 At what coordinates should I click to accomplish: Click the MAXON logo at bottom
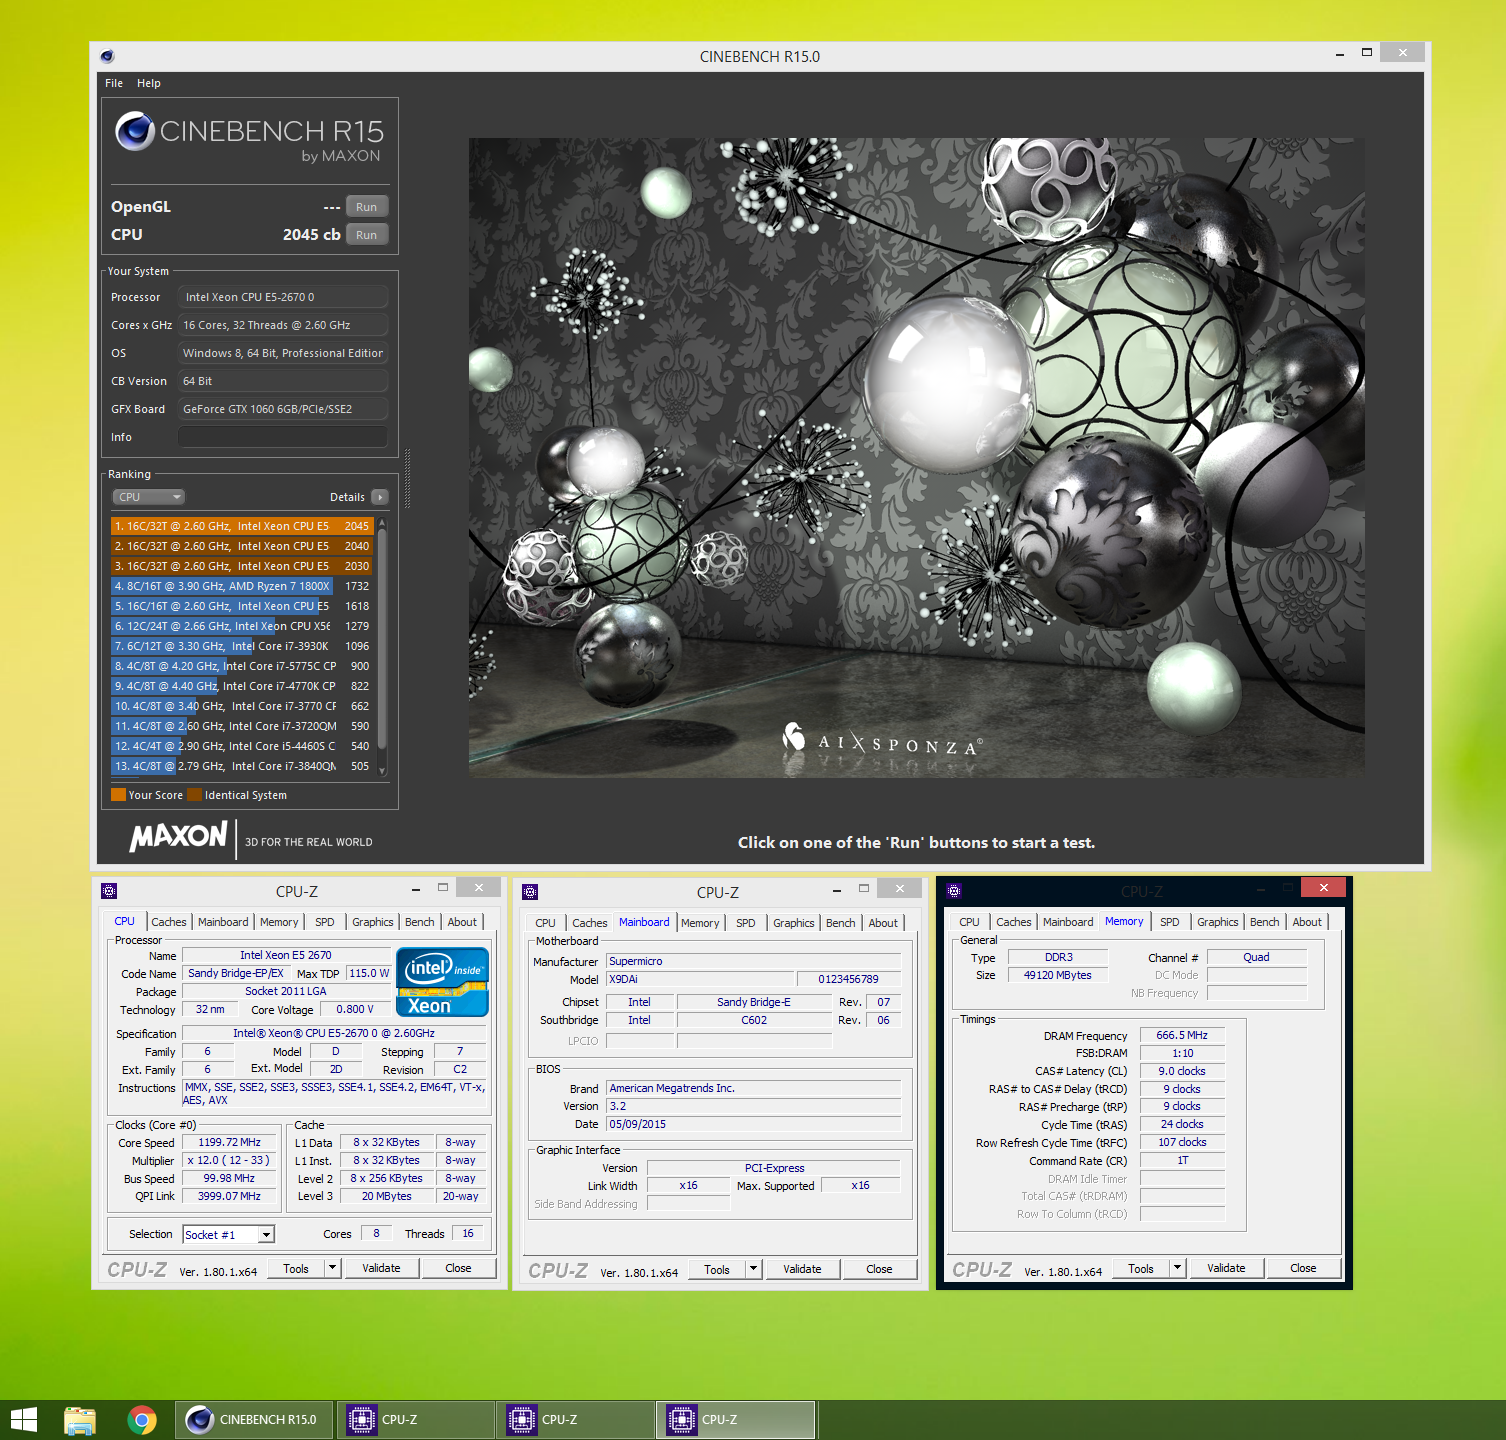click(x=179, y=836)
